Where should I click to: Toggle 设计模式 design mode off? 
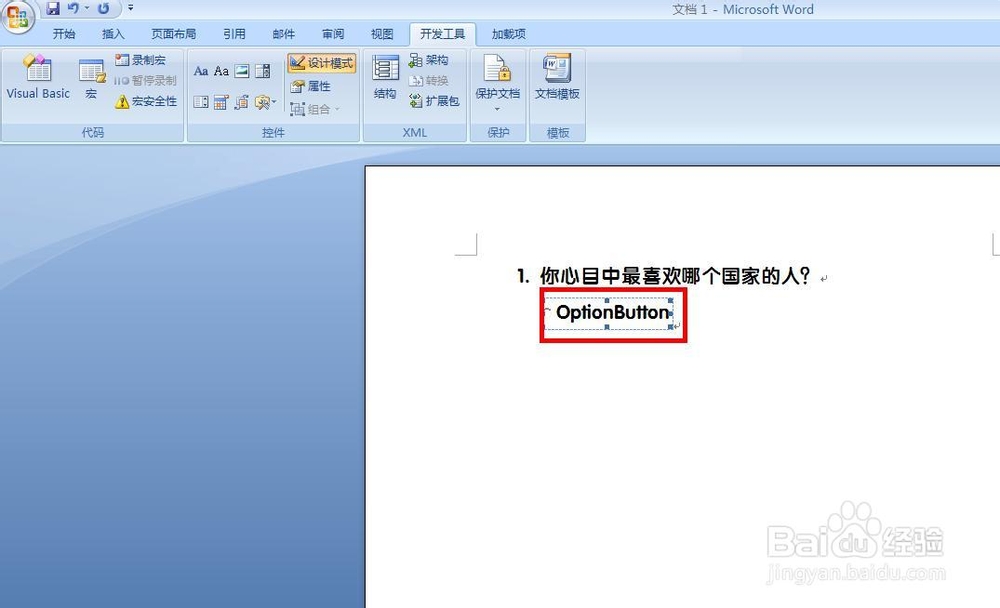pyautogui.click(x=322, y=62)
